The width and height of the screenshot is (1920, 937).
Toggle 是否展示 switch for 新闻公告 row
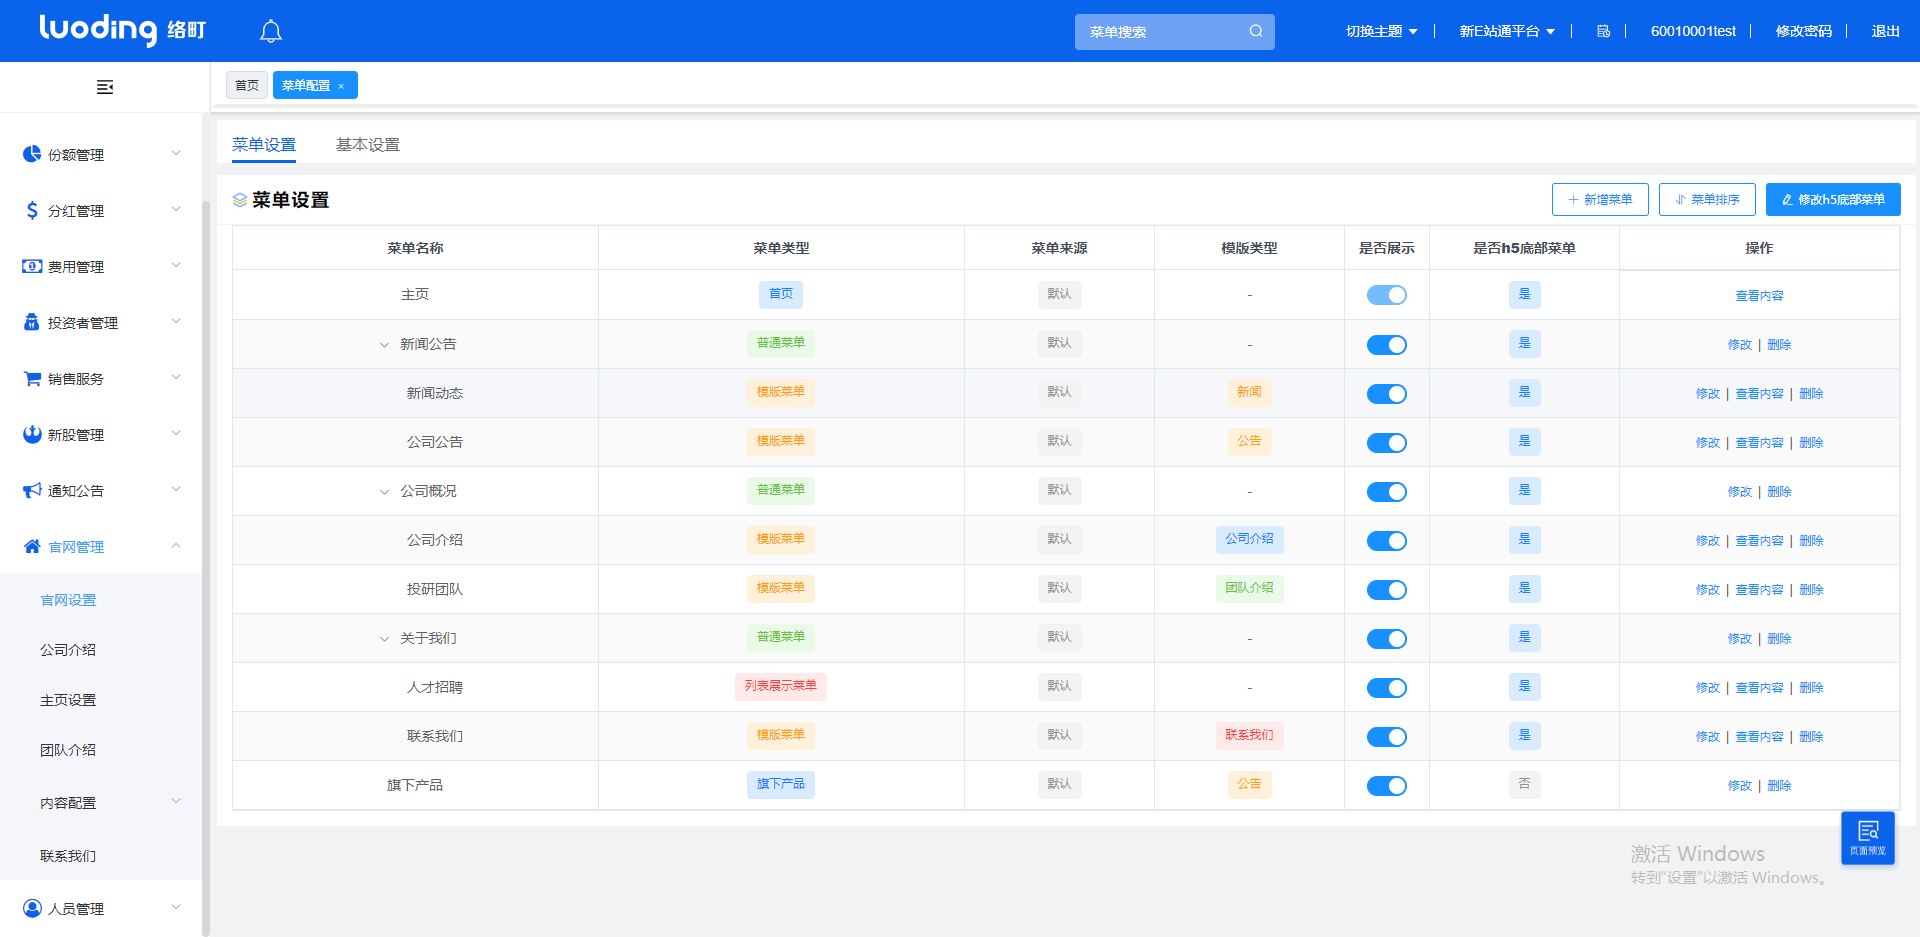click(1386, 344)
